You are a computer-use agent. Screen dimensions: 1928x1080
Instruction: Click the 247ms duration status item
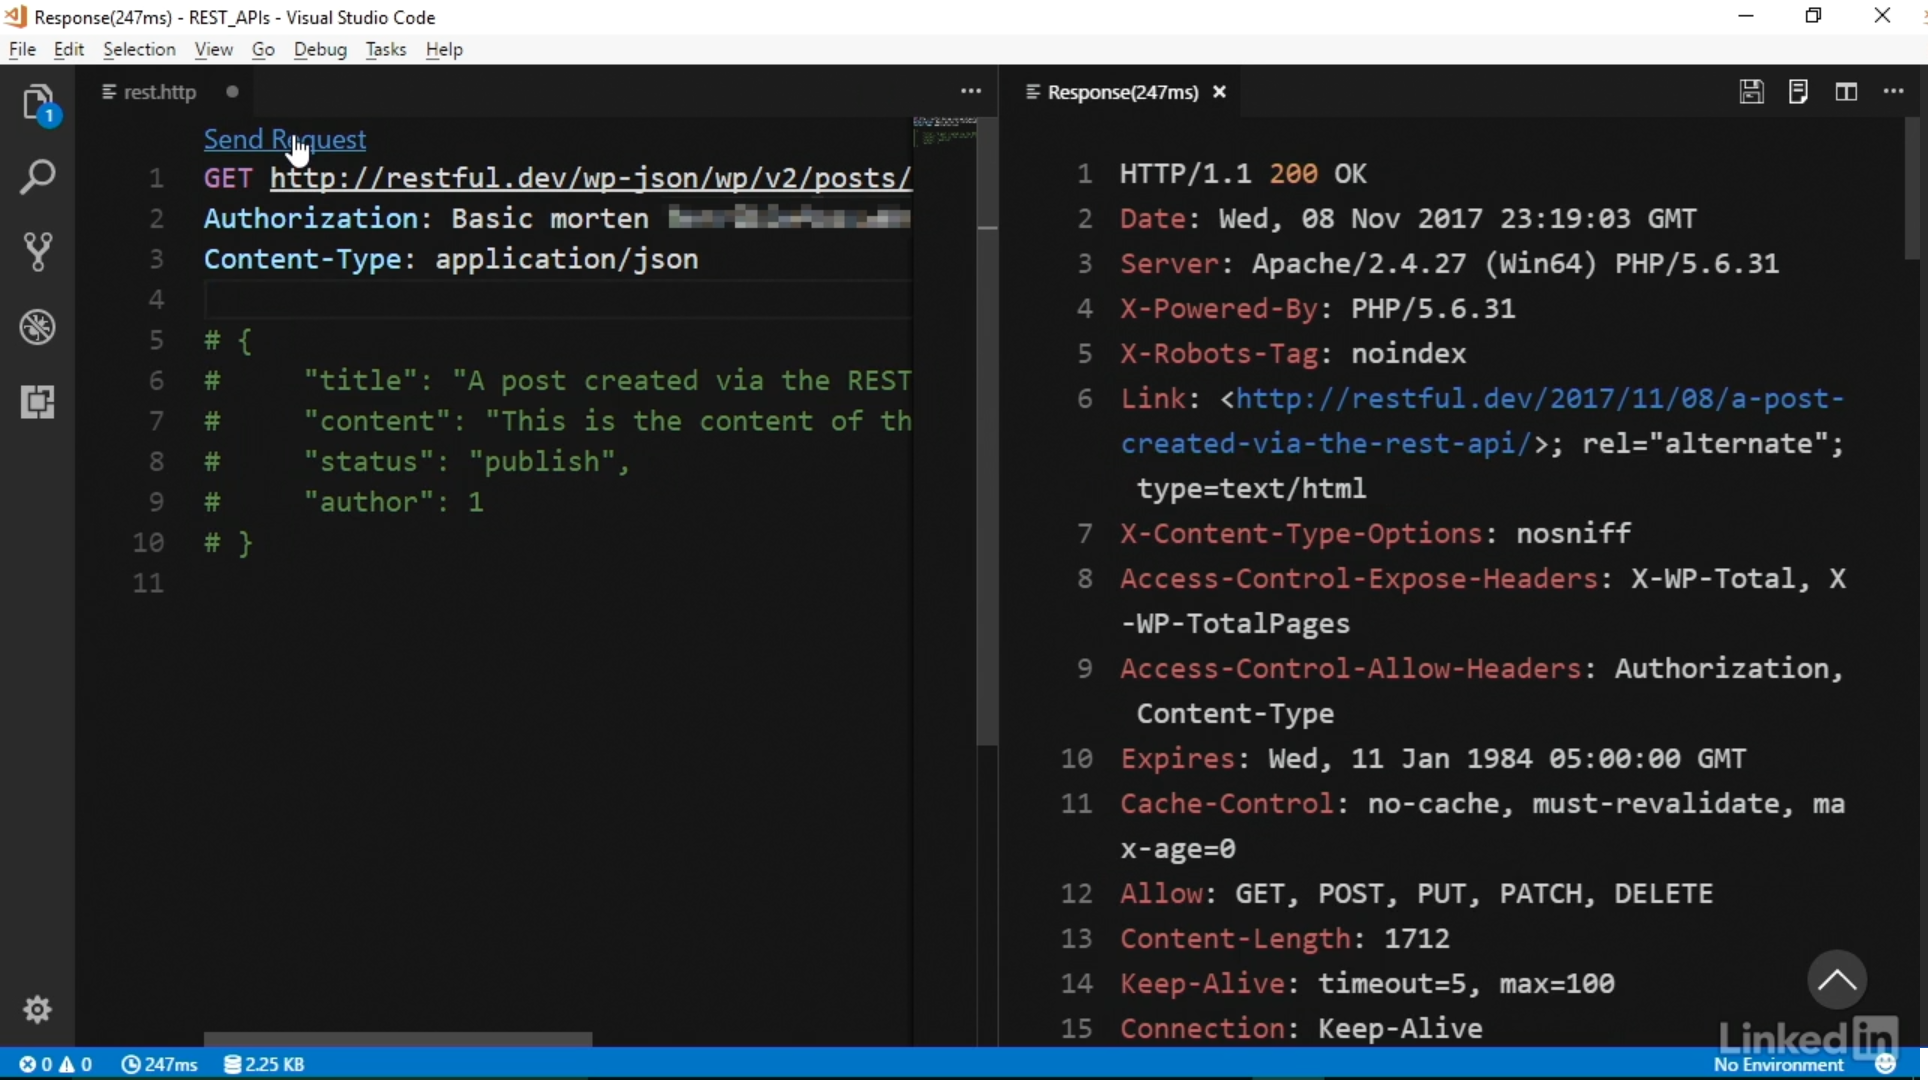click(159, 1064)
